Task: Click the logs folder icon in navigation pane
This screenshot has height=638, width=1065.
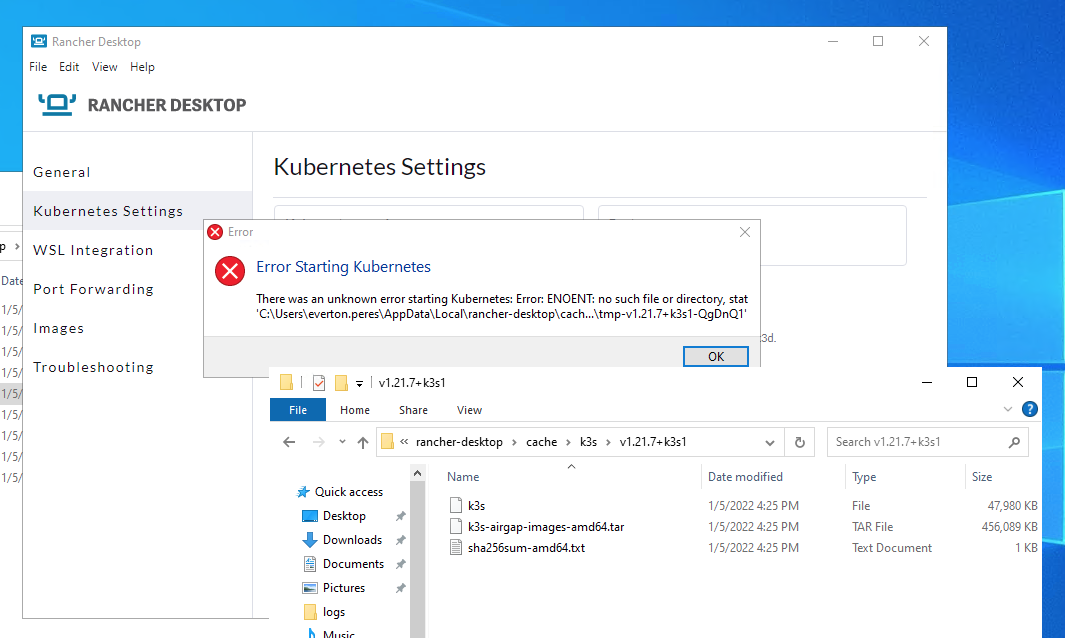Action: pyautogui.click(x=310, y=612)
